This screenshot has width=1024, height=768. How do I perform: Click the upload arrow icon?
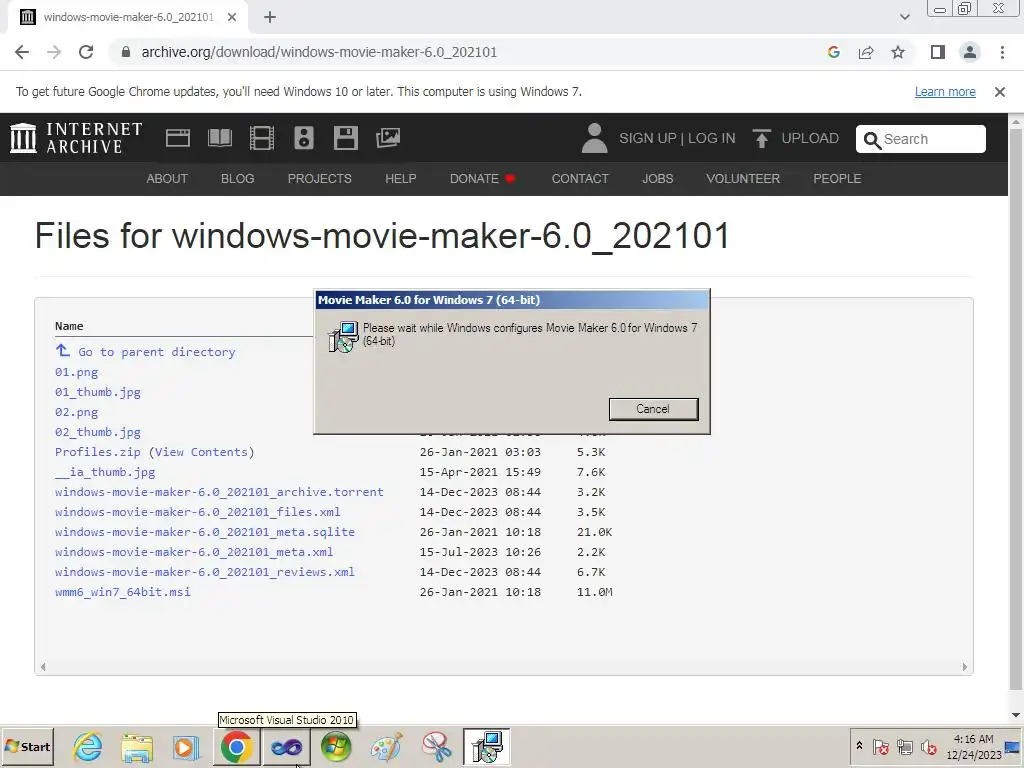(x=761, y=138)
